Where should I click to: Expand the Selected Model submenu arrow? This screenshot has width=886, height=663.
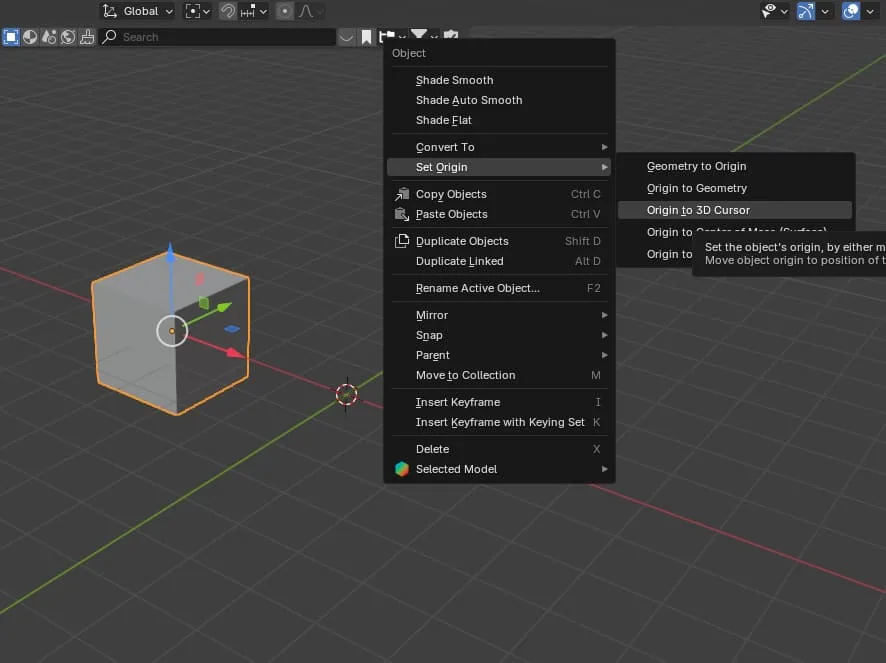pos(605,469)
